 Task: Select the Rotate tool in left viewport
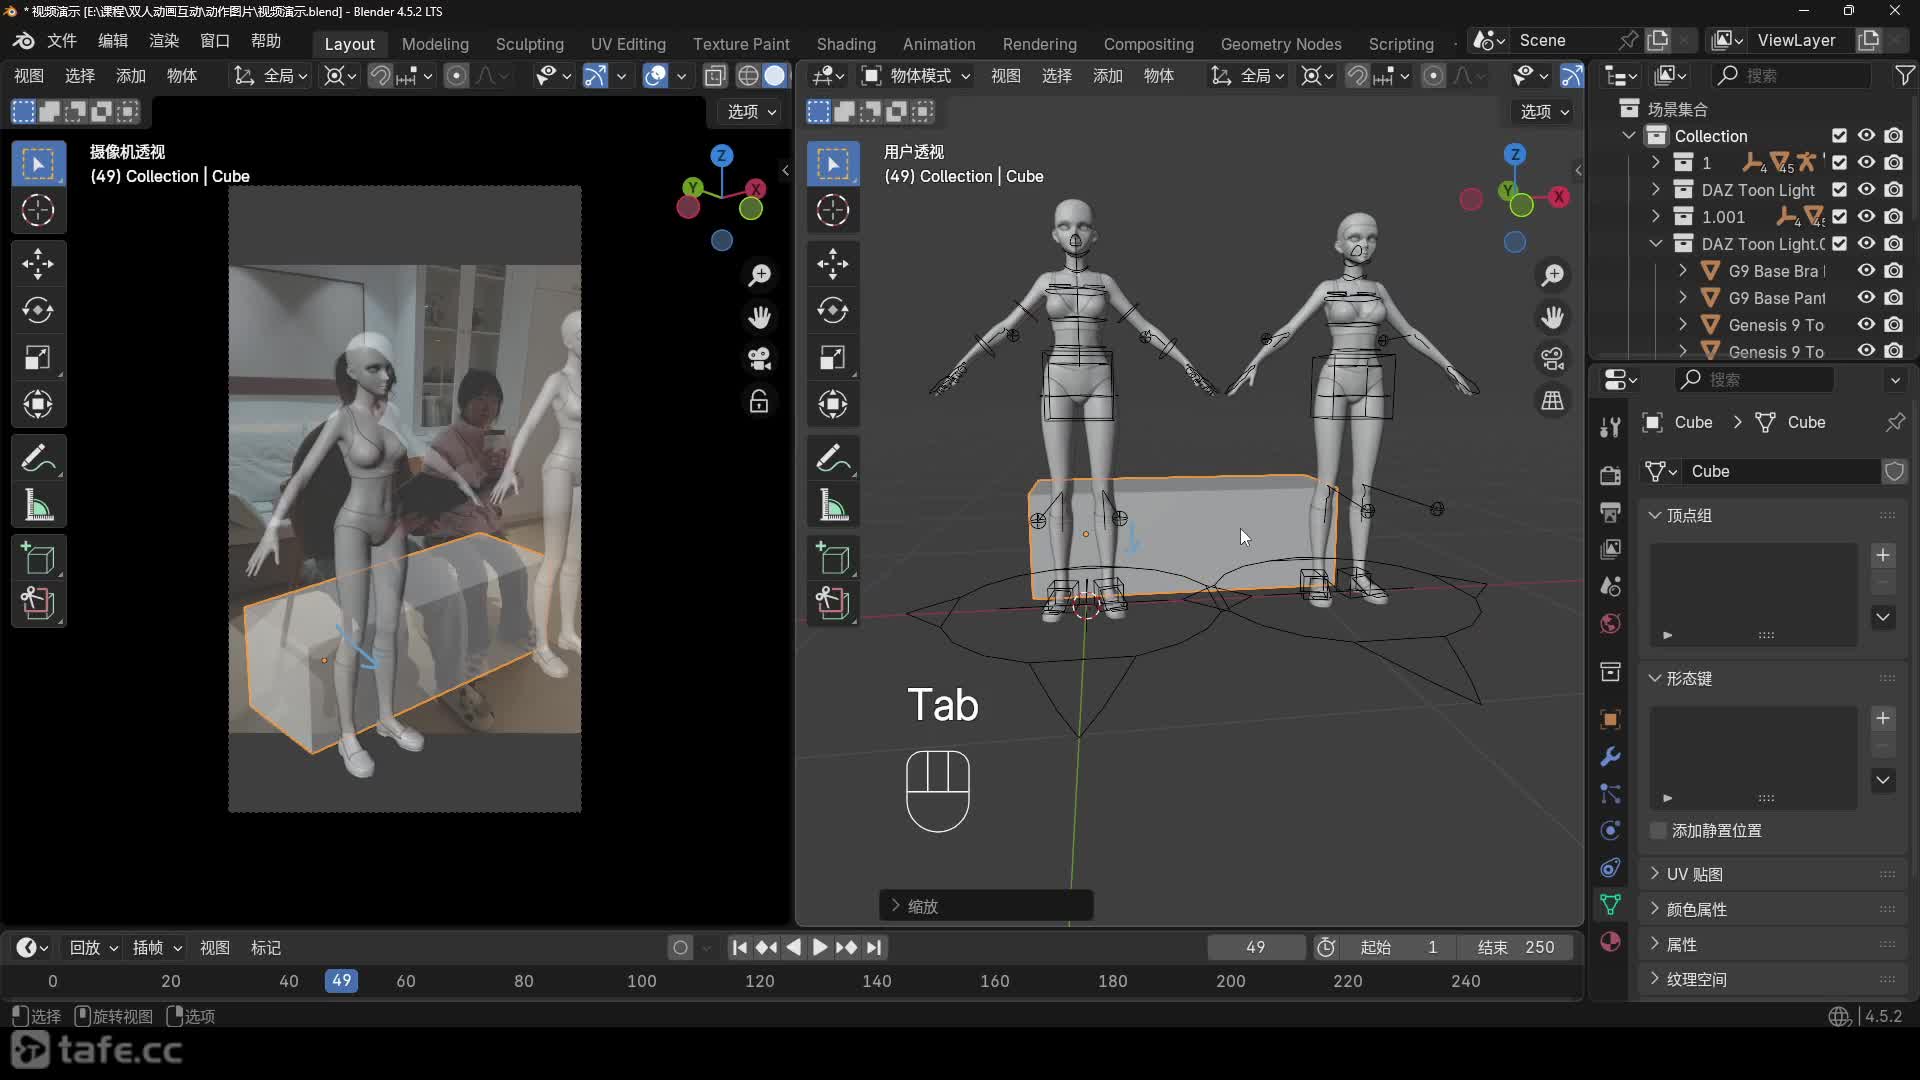tap(38, 311)
